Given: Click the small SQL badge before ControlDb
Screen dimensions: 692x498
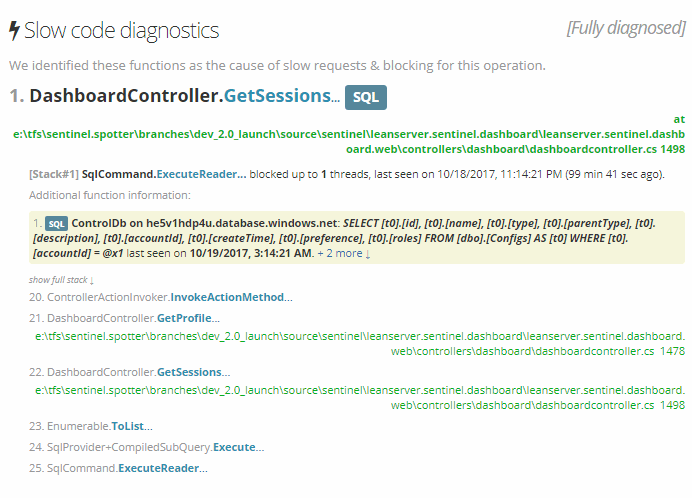Looking at the screenshot, I should point(56,224).
